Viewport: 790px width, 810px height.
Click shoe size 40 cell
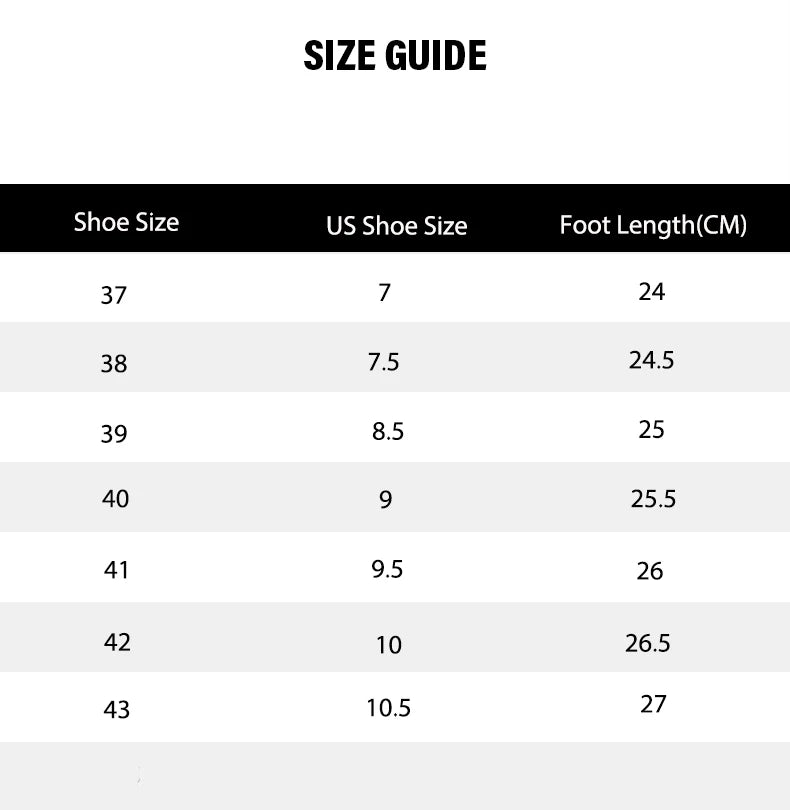(x=116, y=498)
